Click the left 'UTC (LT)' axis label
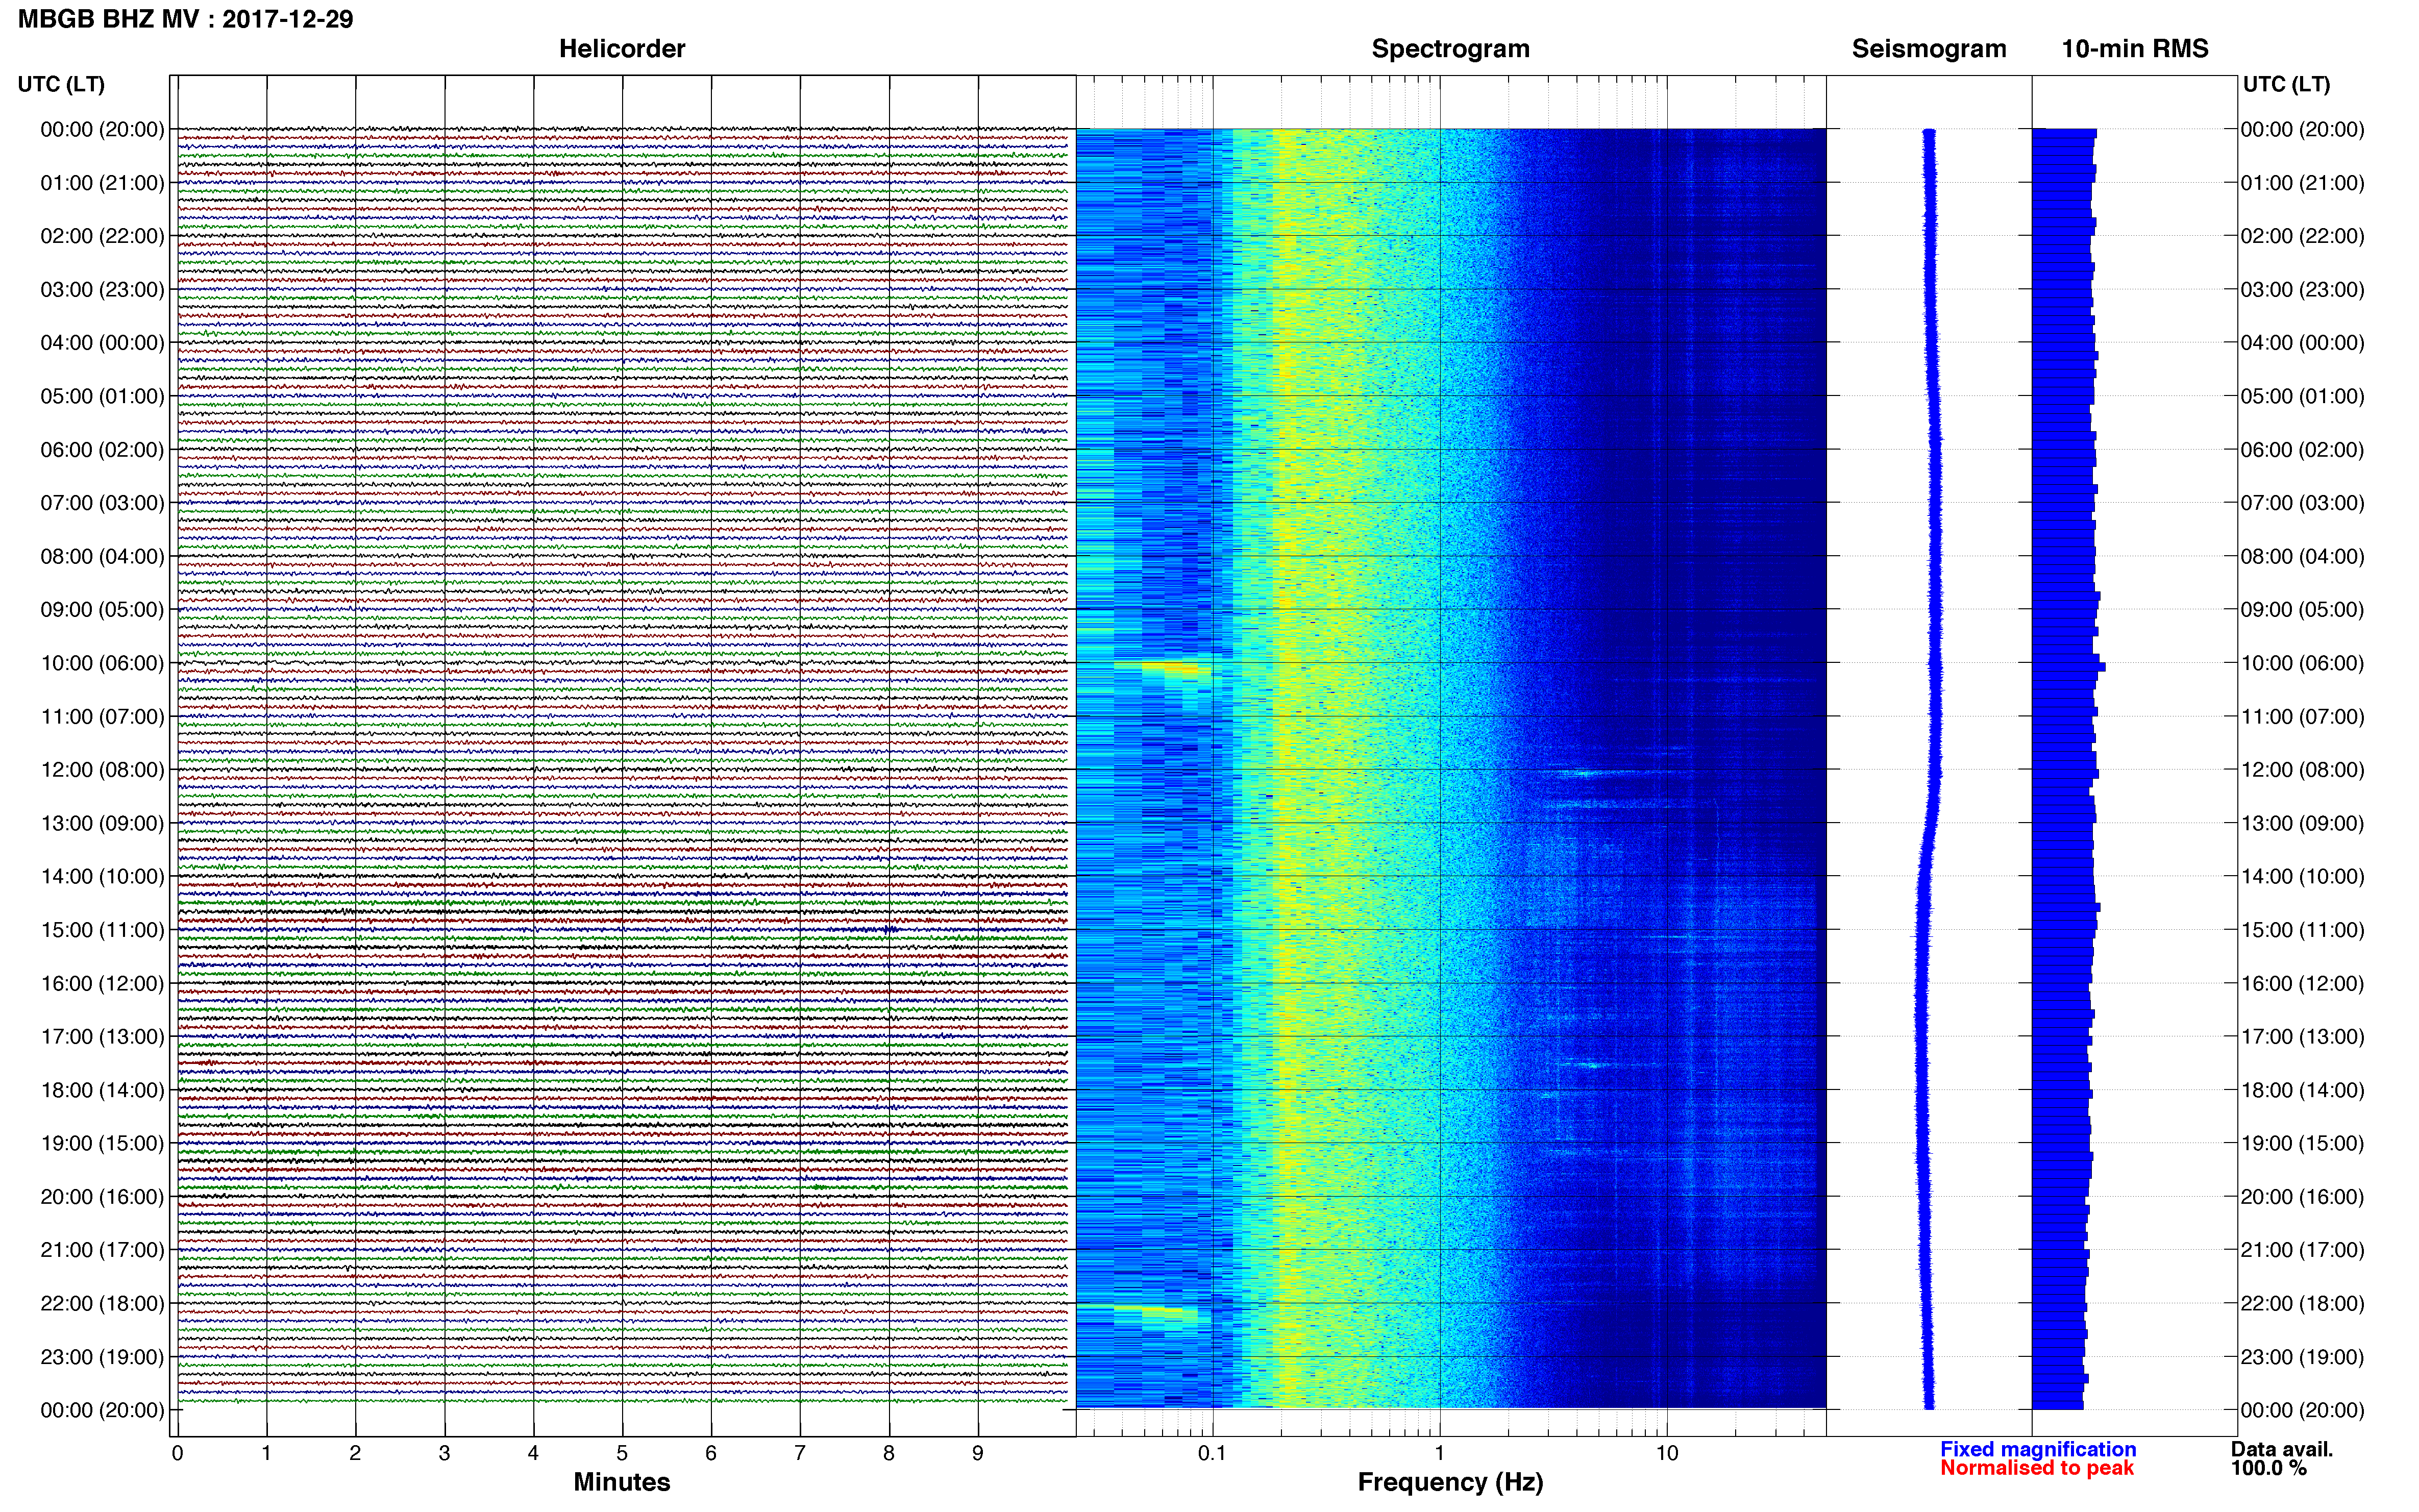Screen dimensions: 2419x1512 (x=61, y=84)
